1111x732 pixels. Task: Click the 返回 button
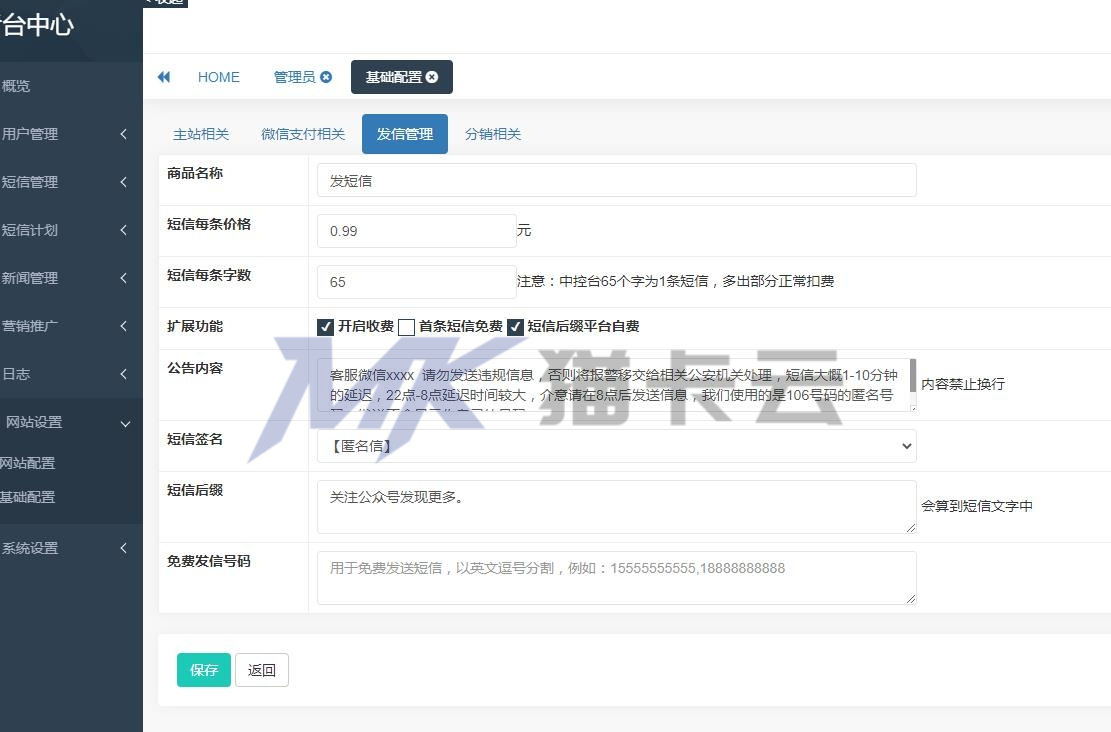[261, 670]
